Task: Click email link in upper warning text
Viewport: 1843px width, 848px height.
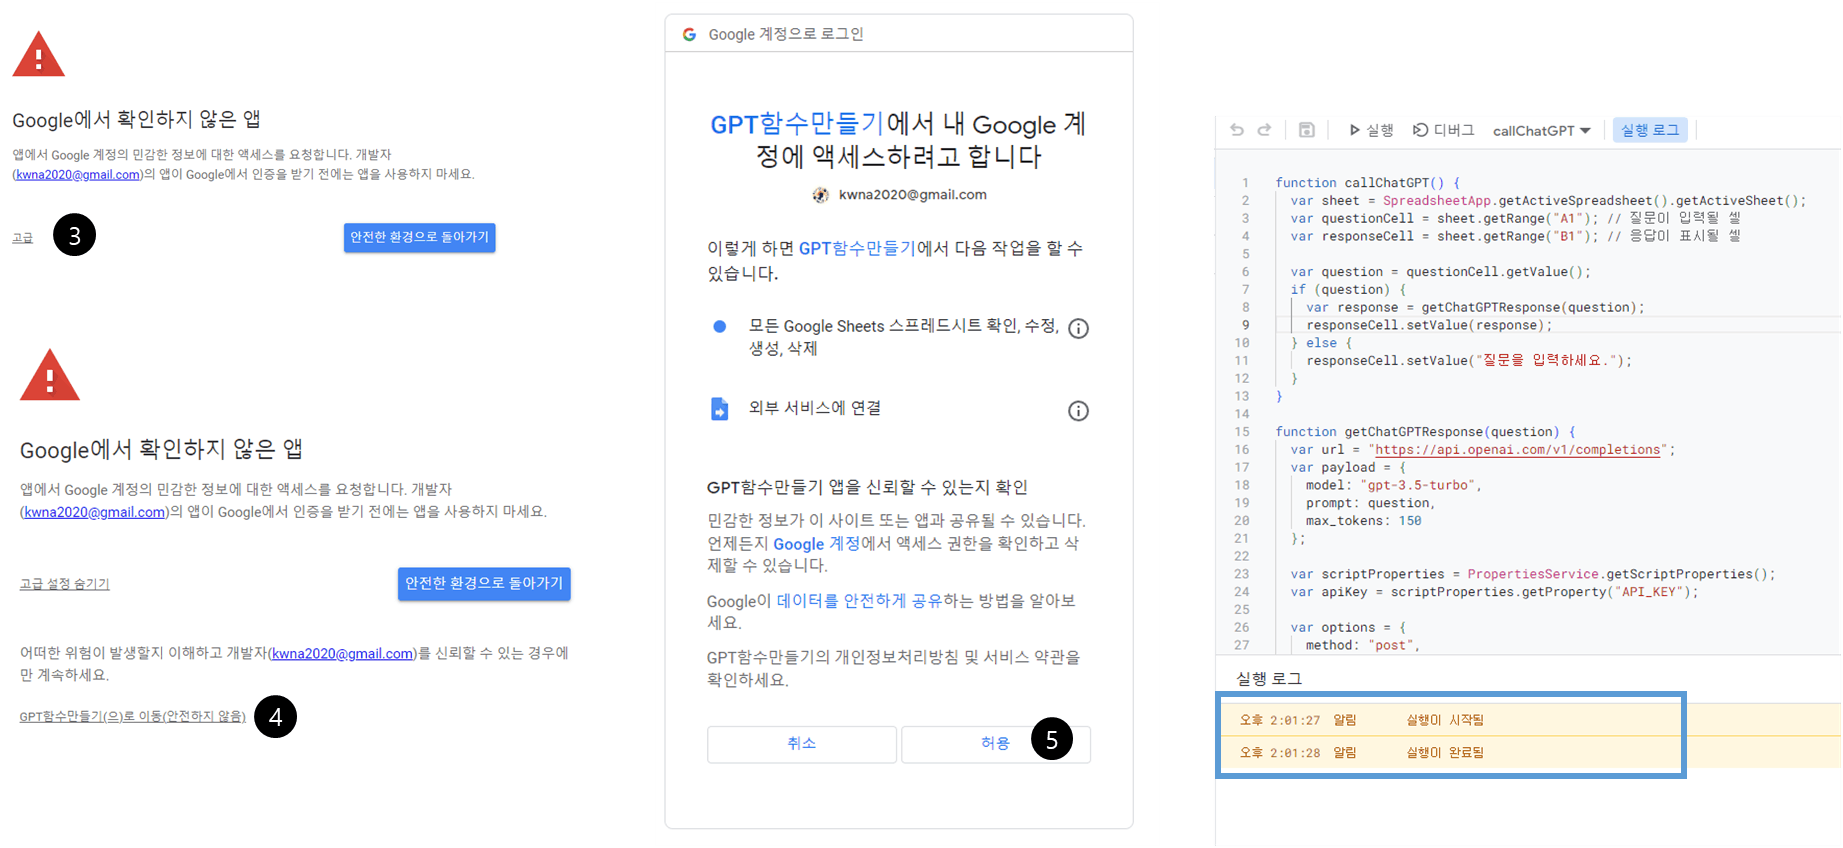Action: (x=78, y=175)
